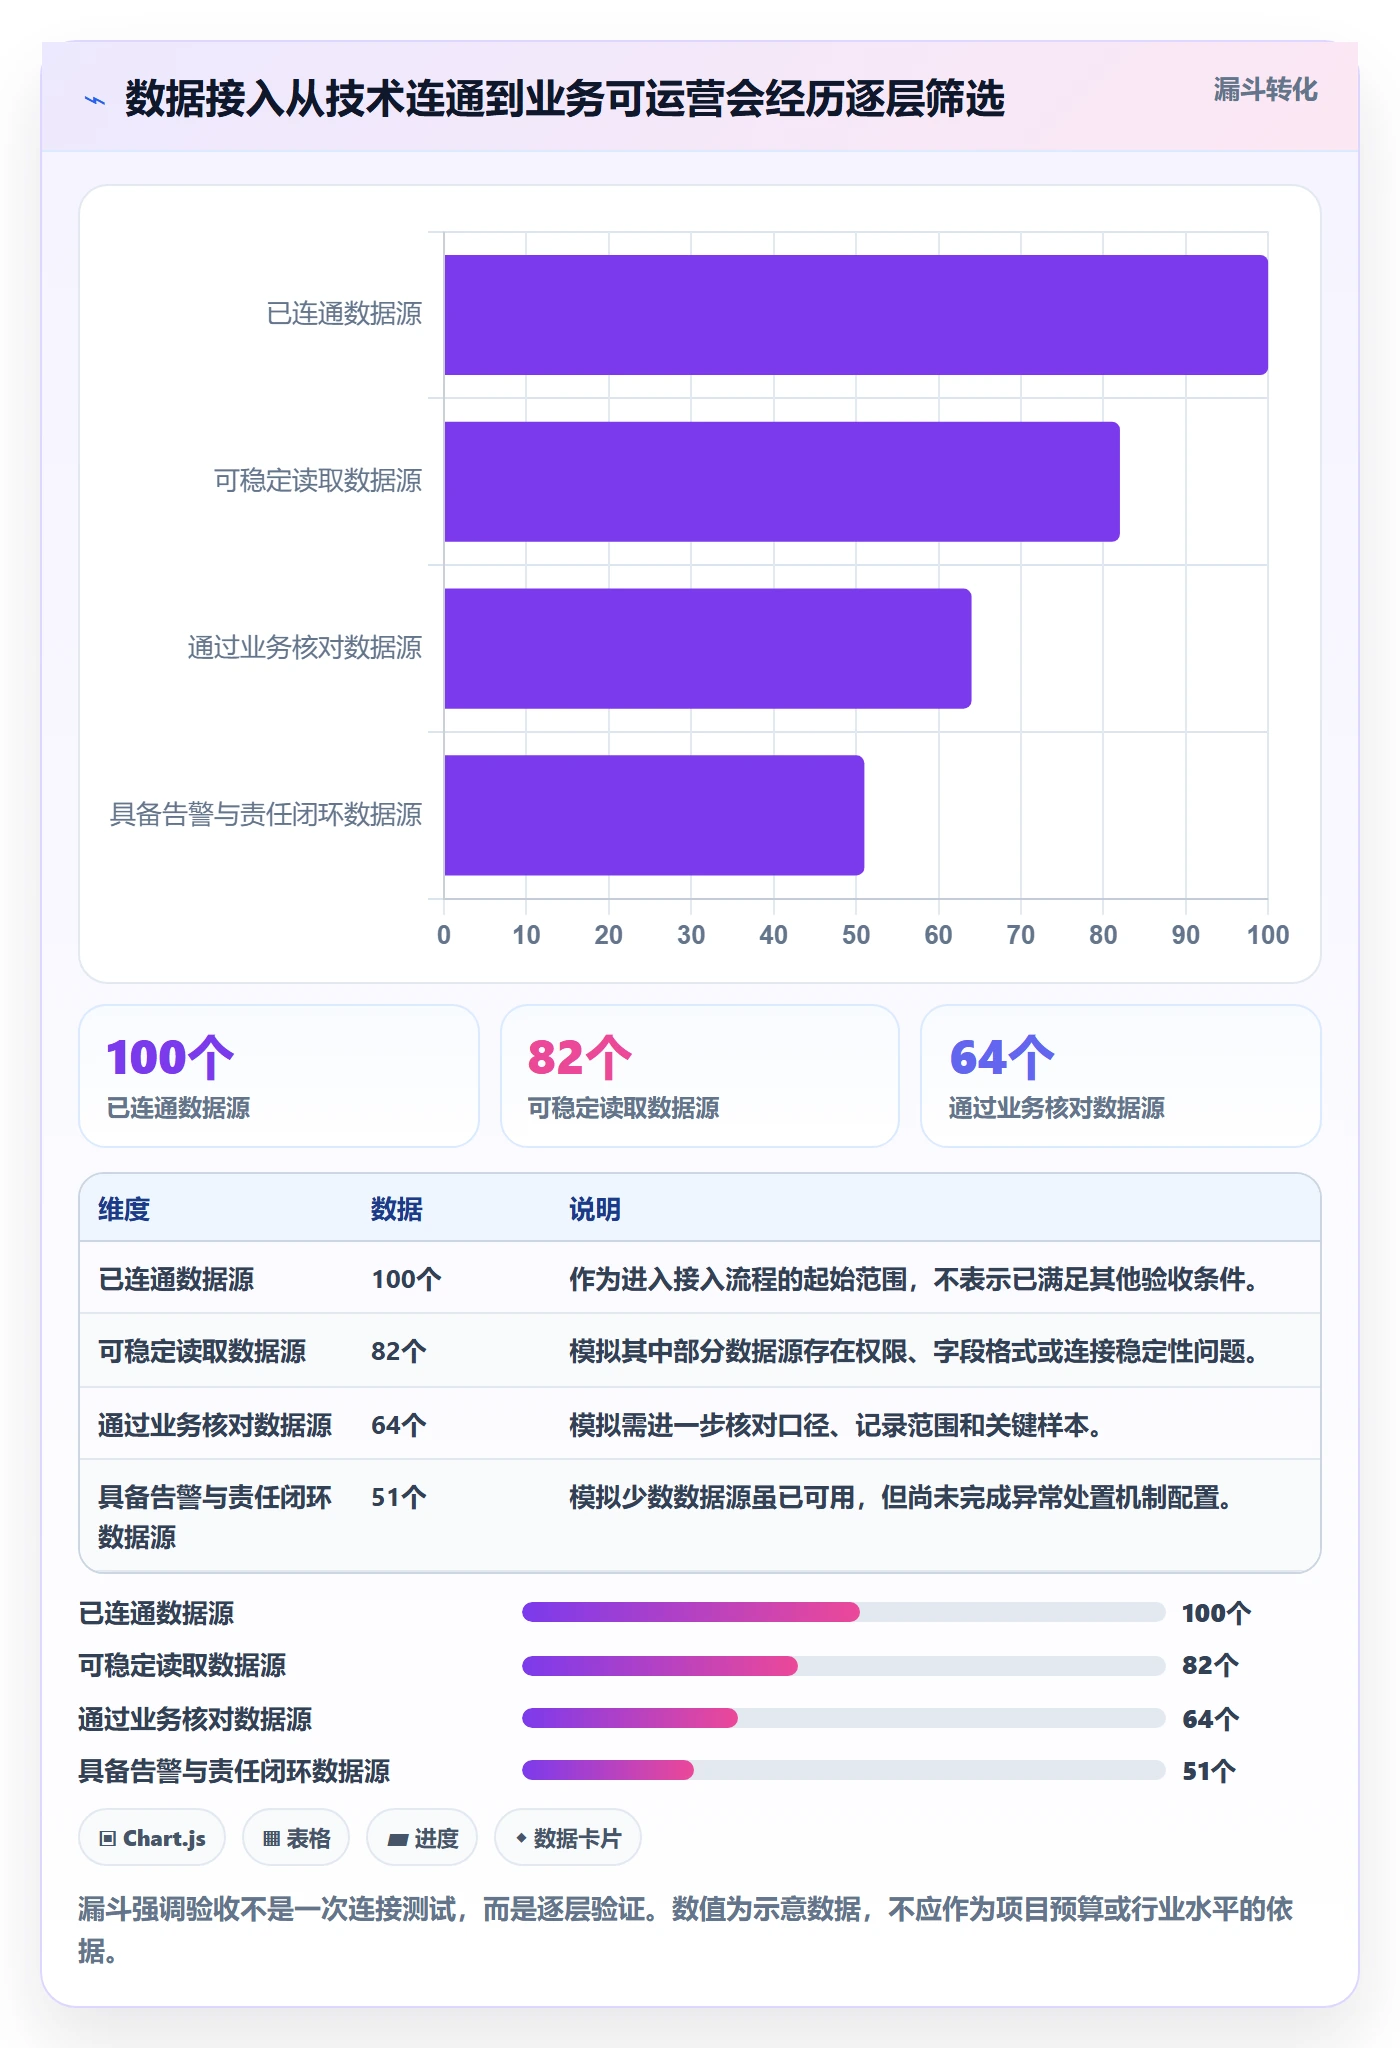Click the description starting 模拟少数数据源虽已可用
Viewport: 1400px width, 2048px height.
[902, 1497]
